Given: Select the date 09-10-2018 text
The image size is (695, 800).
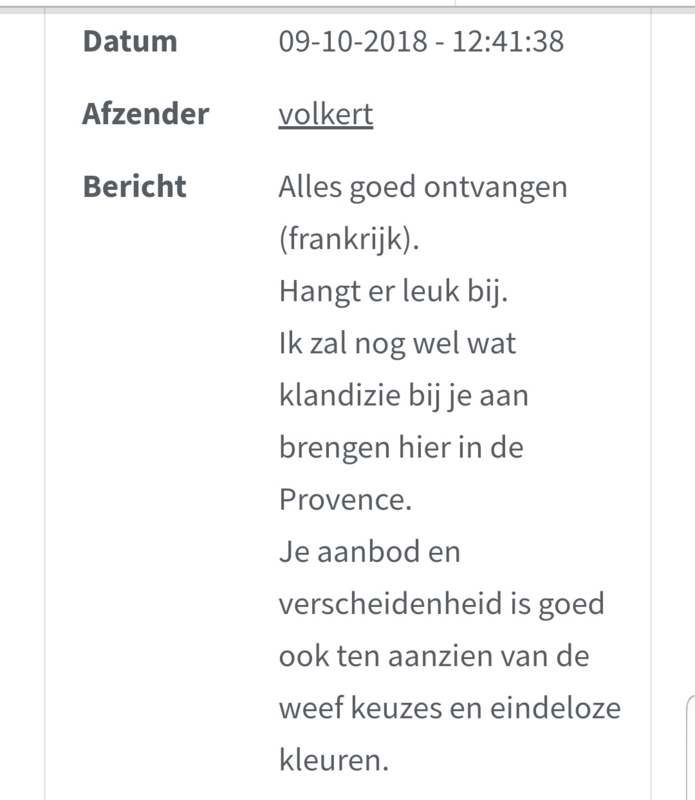Looking at the screenshot, I should tap(353, 41).
